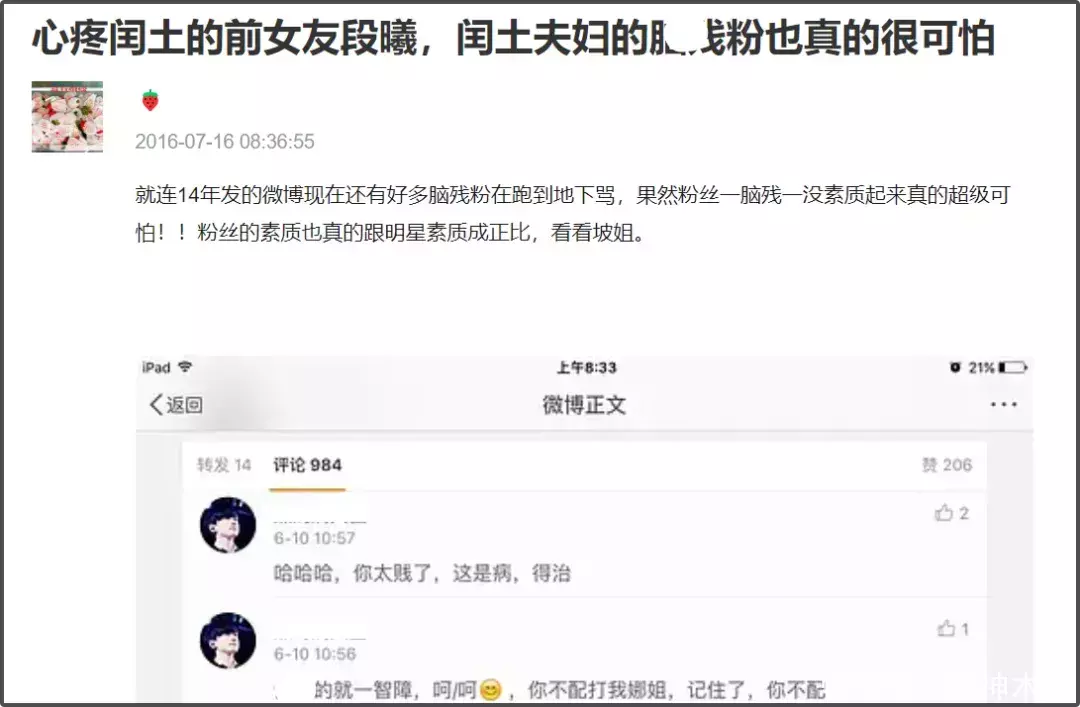
Task: Tap the battery icon showing 21%
Action: click(1013, 367)
